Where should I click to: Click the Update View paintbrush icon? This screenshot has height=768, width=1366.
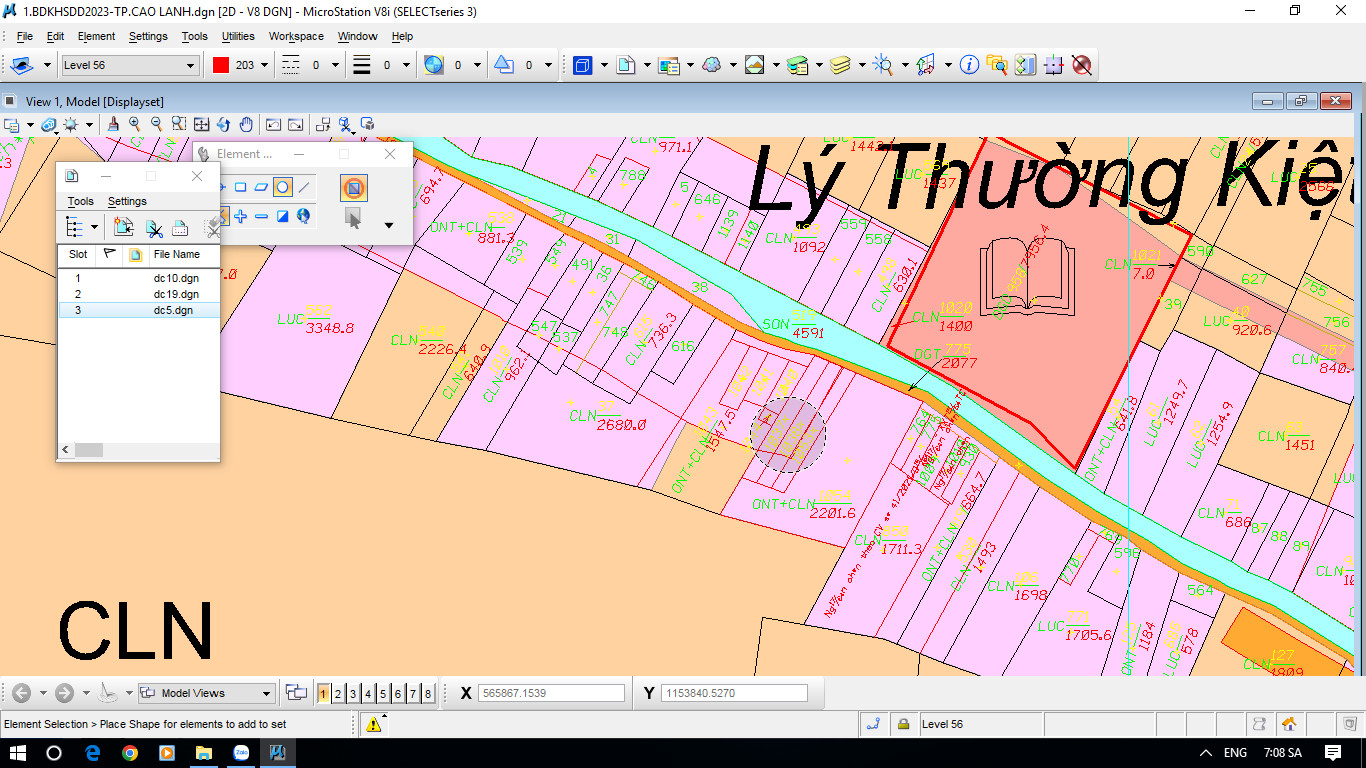(x=113, y=125)
